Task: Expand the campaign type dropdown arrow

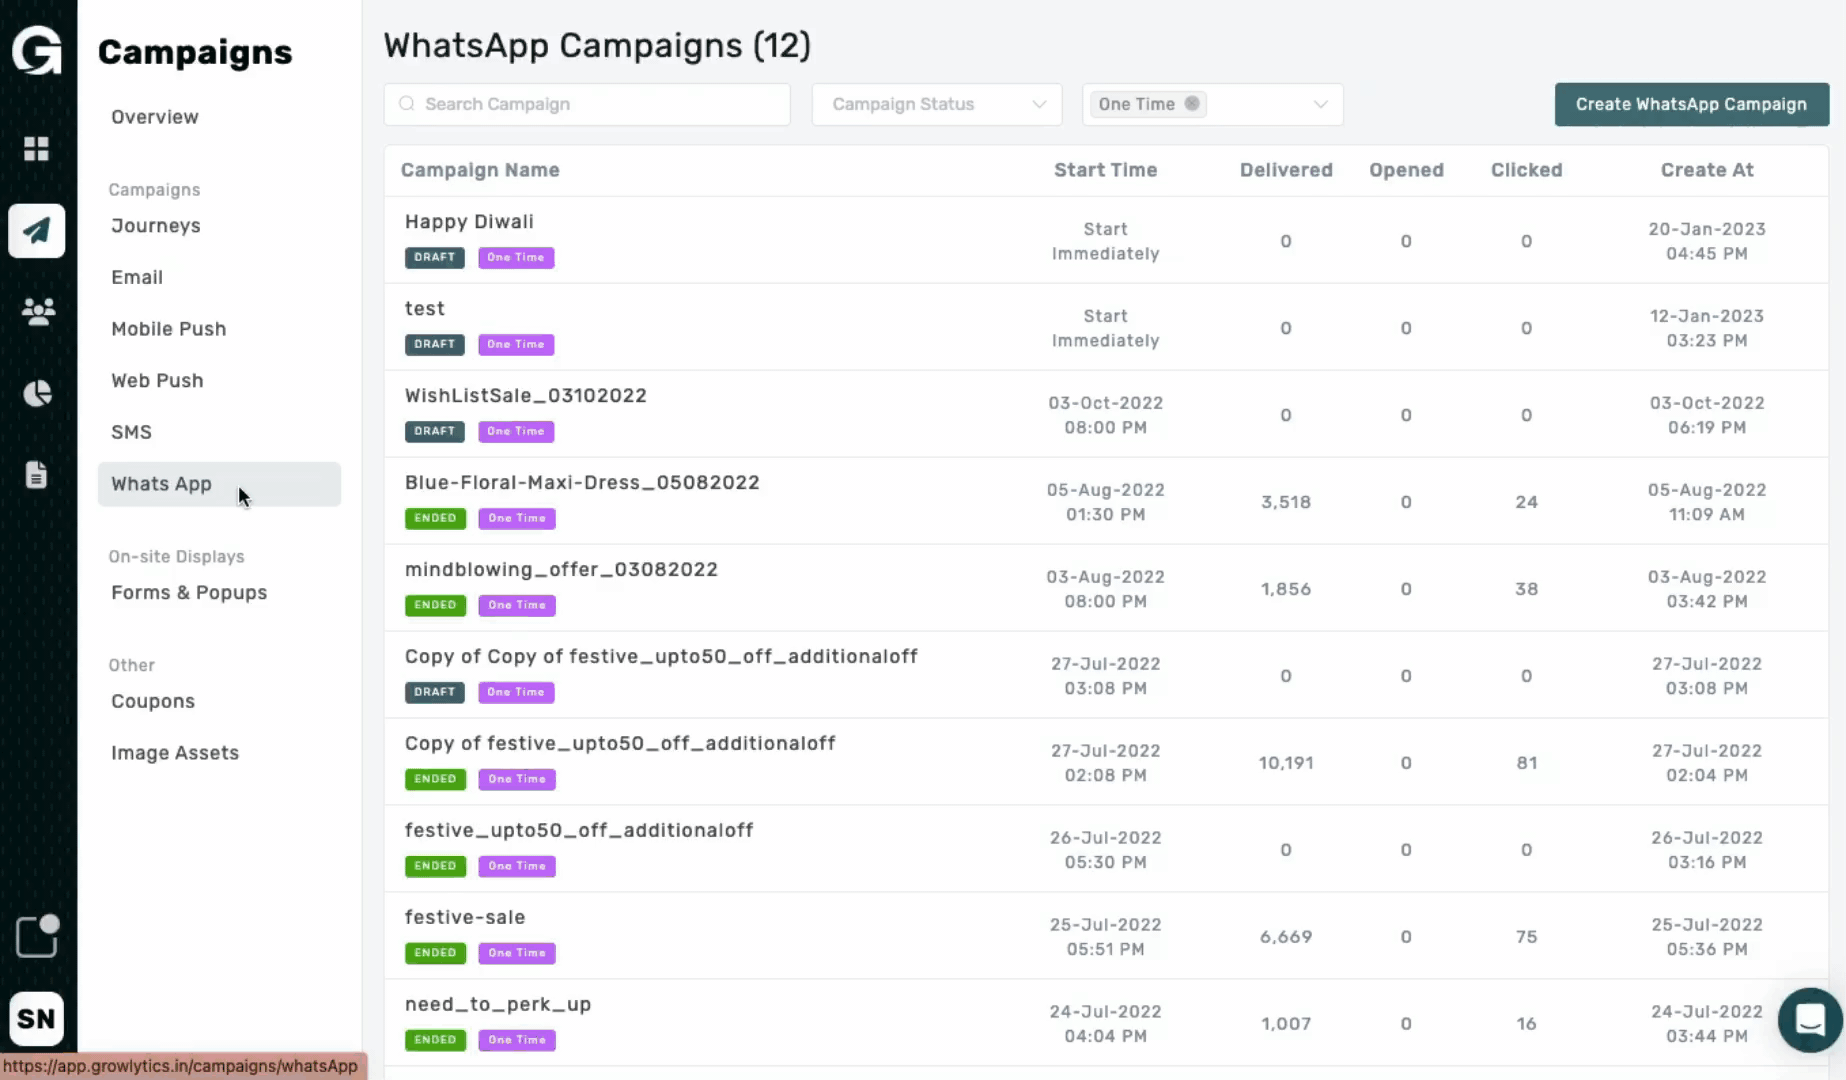Action: tap(1320, 104)
